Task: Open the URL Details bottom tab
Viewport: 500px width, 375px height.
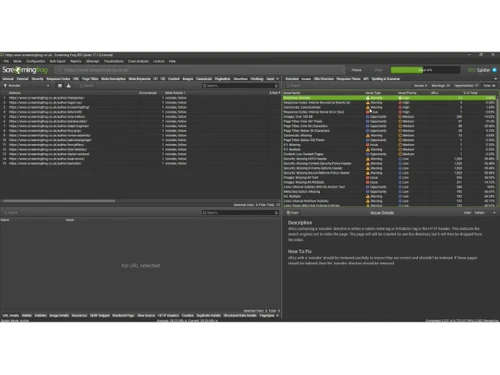Action: pos(11,315)
